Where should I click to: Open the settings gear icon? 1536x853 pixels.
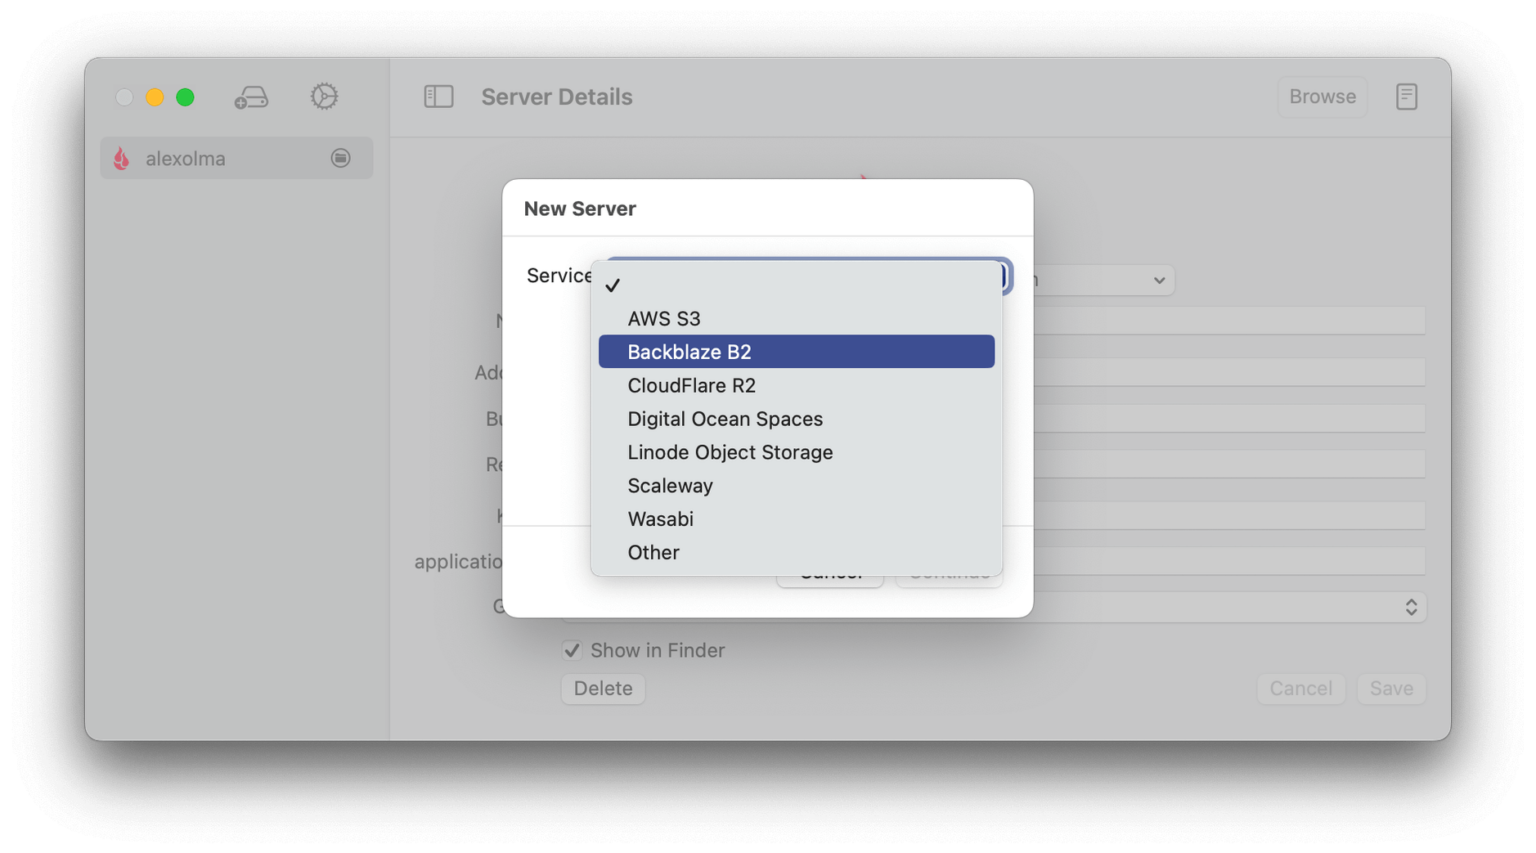(x=323, y=96)
